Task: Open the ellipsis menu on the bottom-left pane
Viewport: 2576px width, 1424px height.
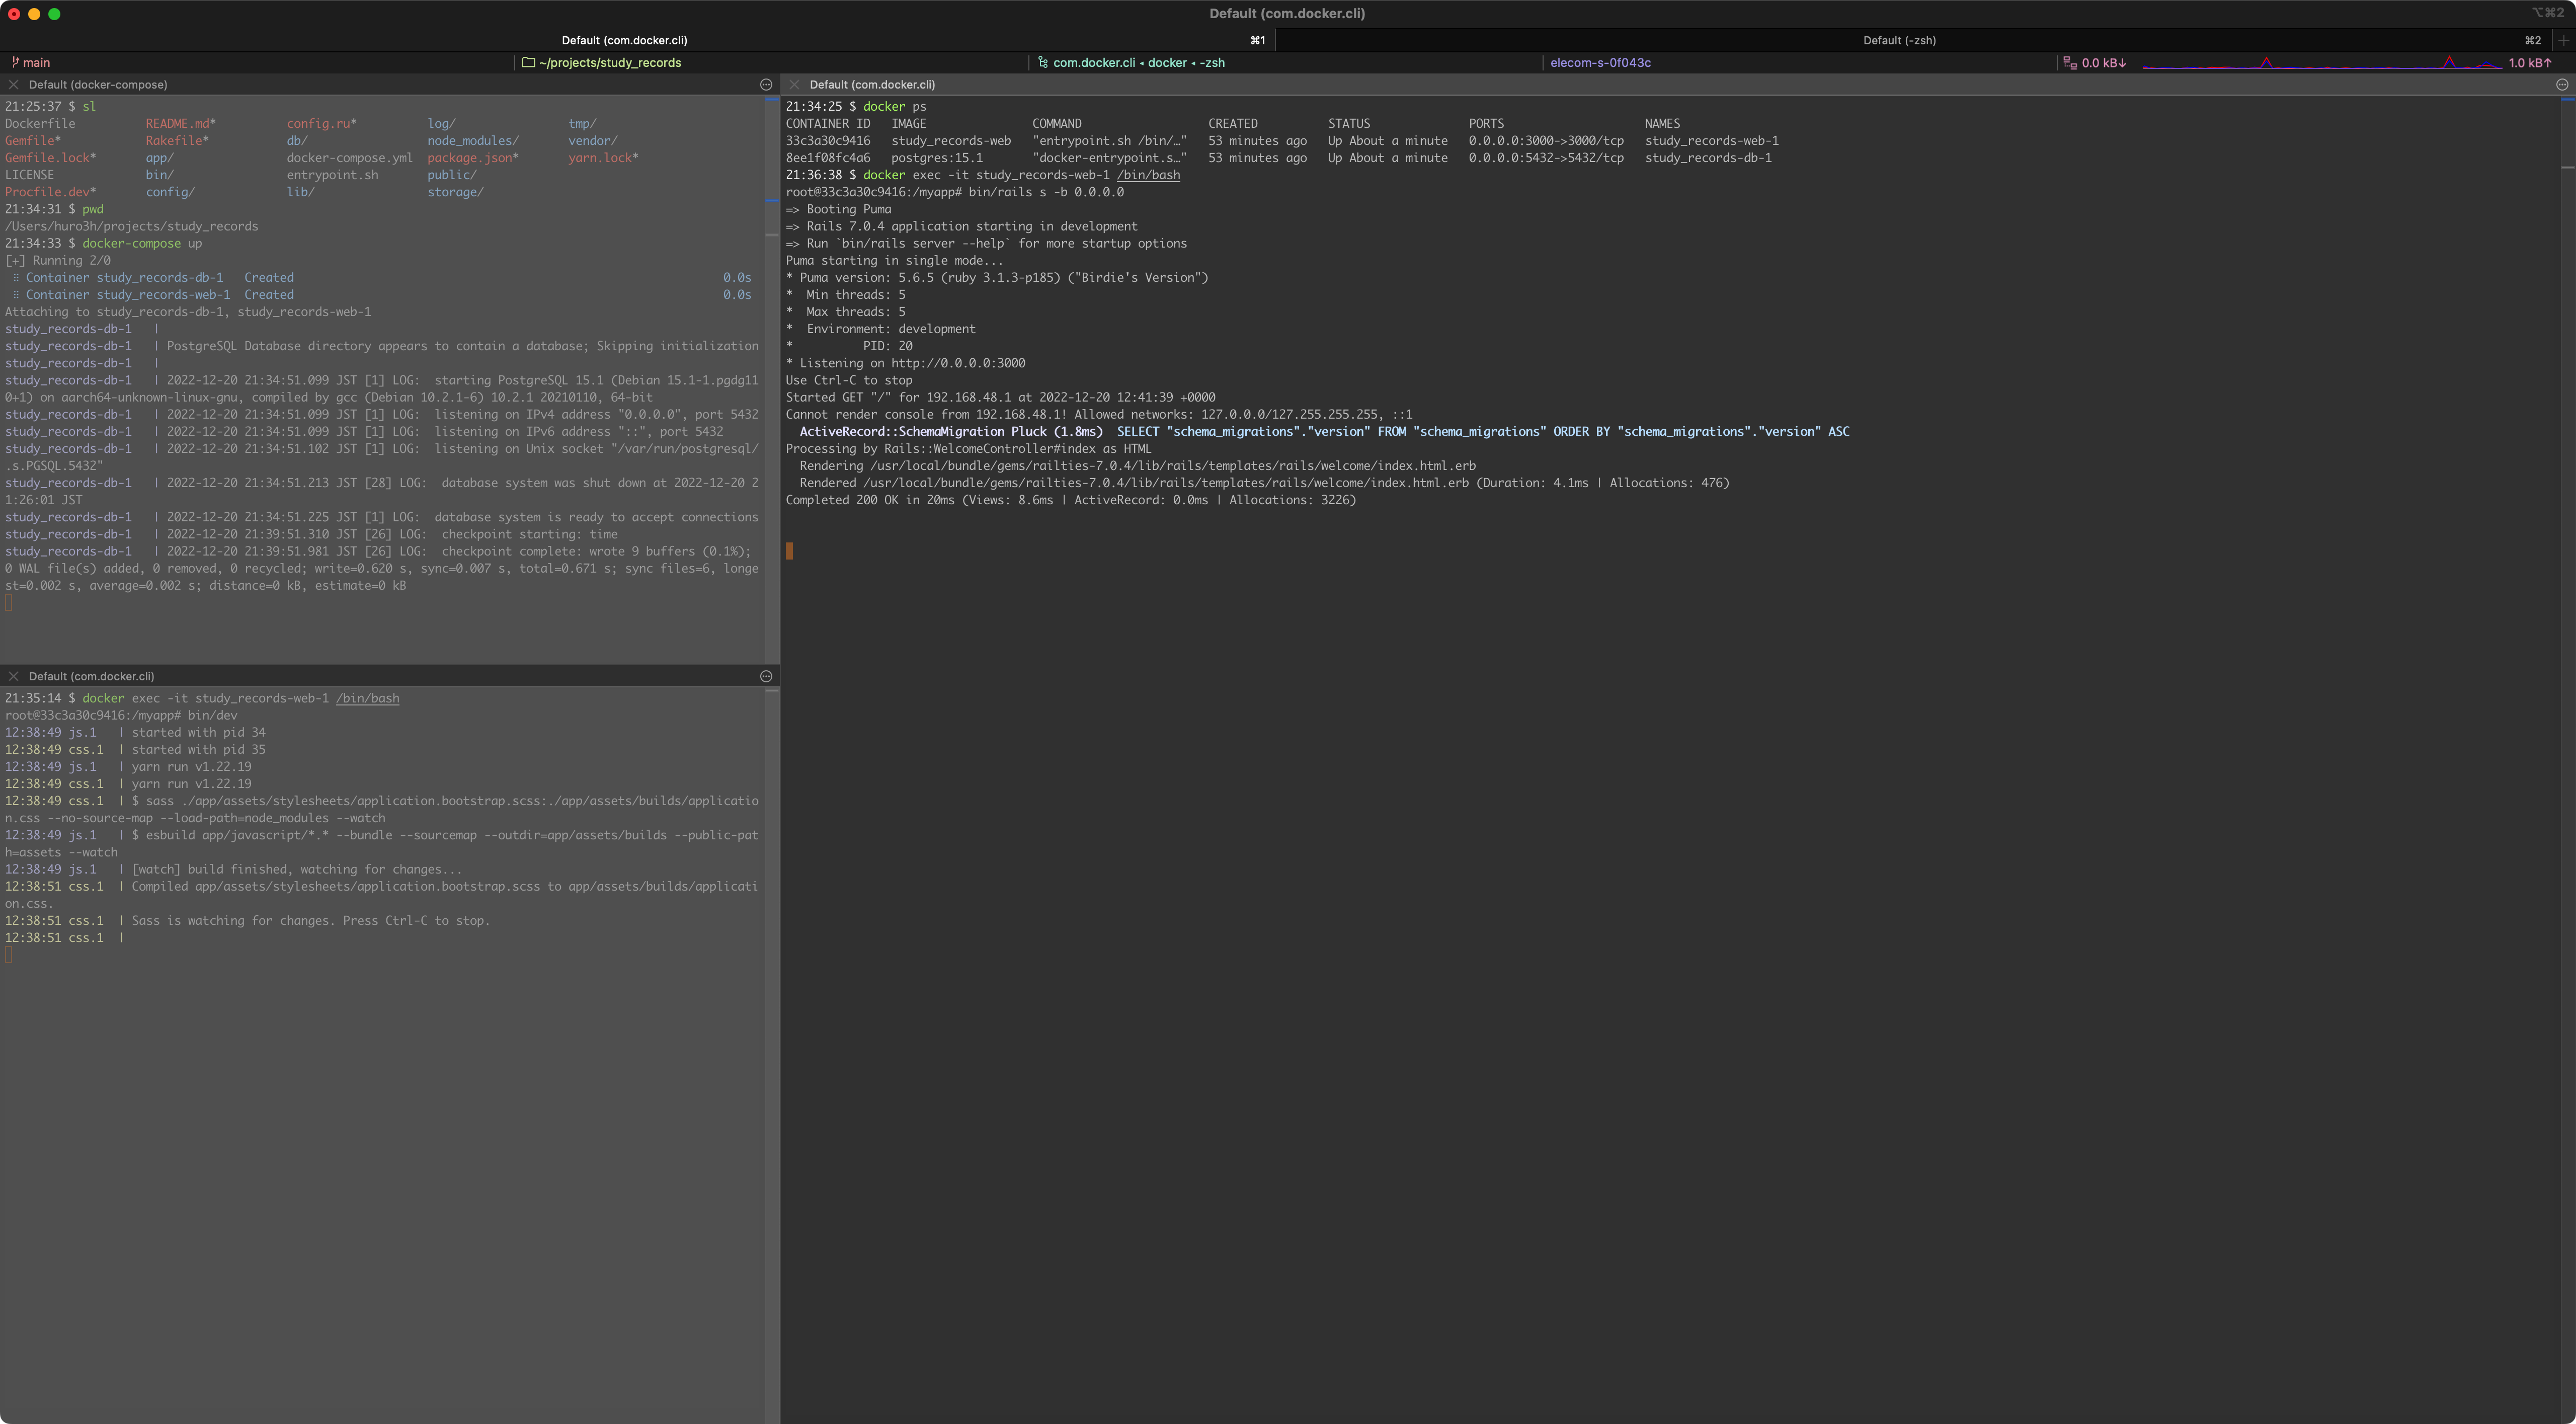Action: click(x=765, y=676)
